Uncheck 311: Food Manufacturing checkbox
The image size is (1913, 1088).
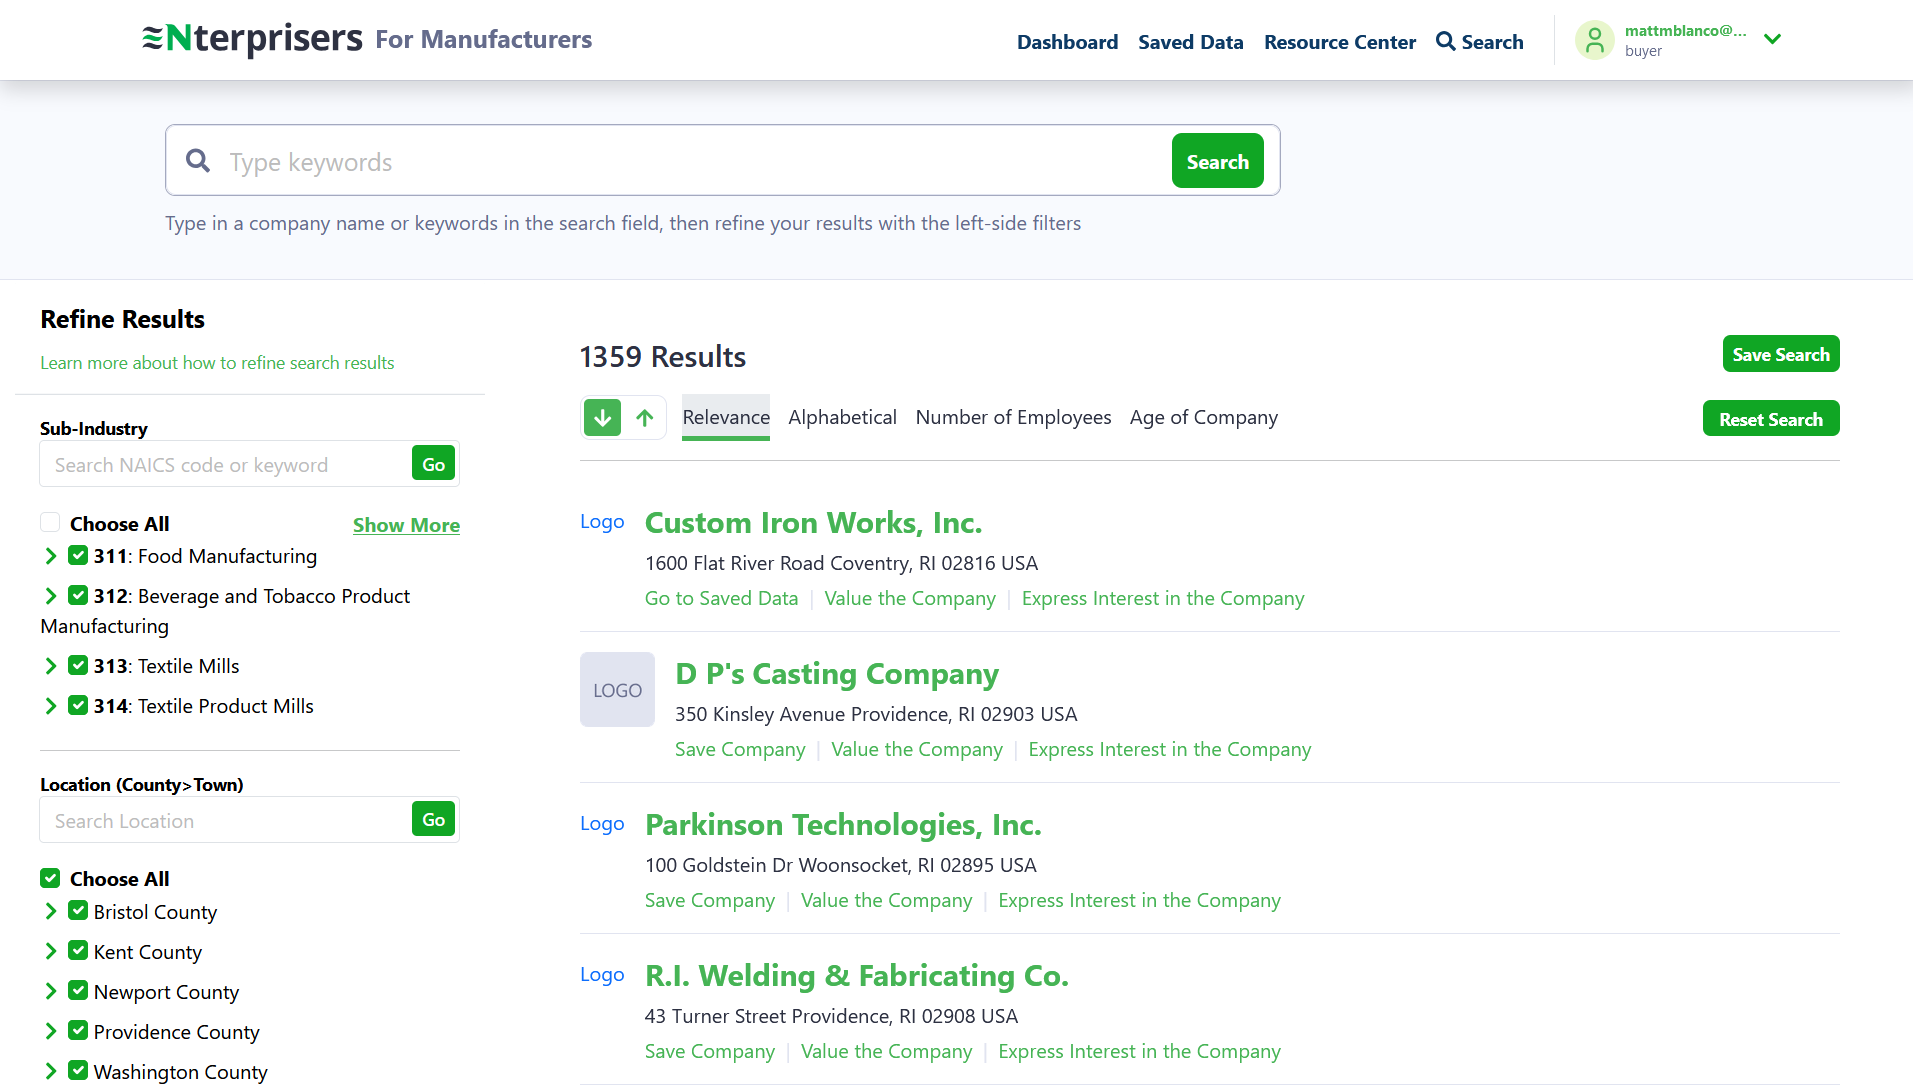(78, 556)
